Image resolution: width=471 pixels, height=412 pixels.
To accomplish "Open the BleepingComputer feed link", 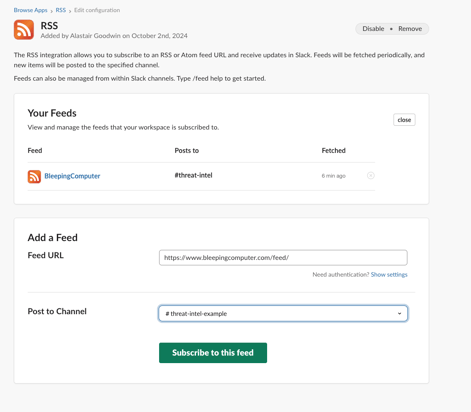I will [72, 176].
